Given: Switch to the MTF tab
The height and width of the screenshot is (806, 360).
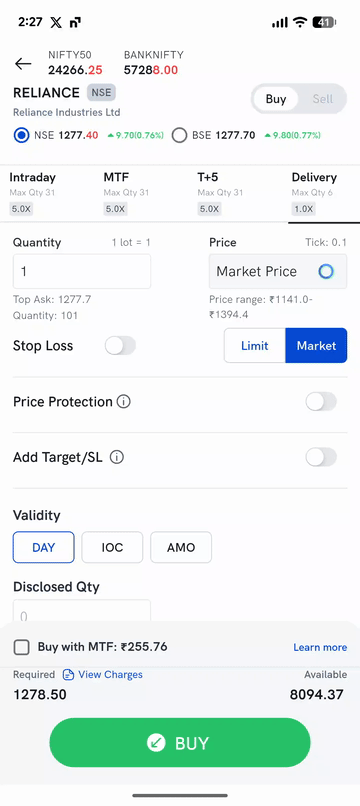Looking at the screenshot, I should (x=127, y=193).
